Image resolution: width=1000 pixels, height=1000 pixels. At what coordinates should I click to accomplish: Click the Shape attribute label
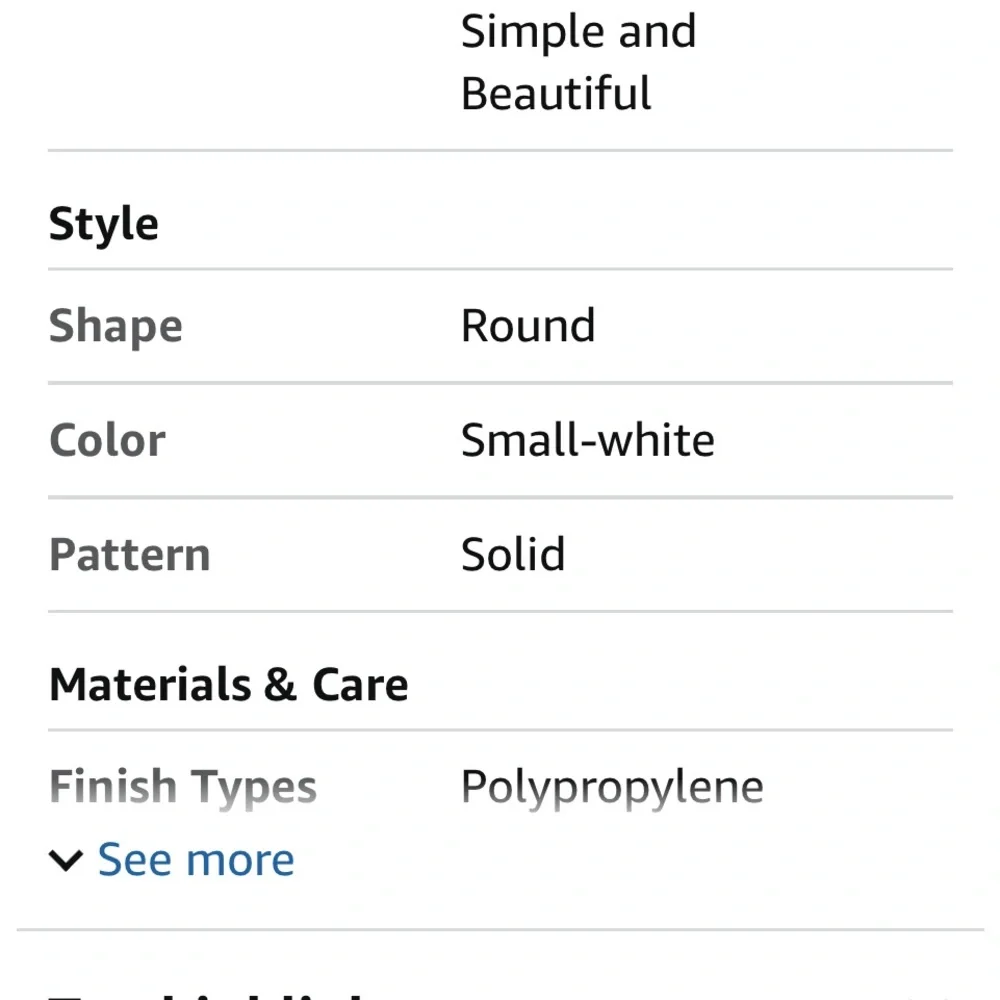(x=115, y=326)
